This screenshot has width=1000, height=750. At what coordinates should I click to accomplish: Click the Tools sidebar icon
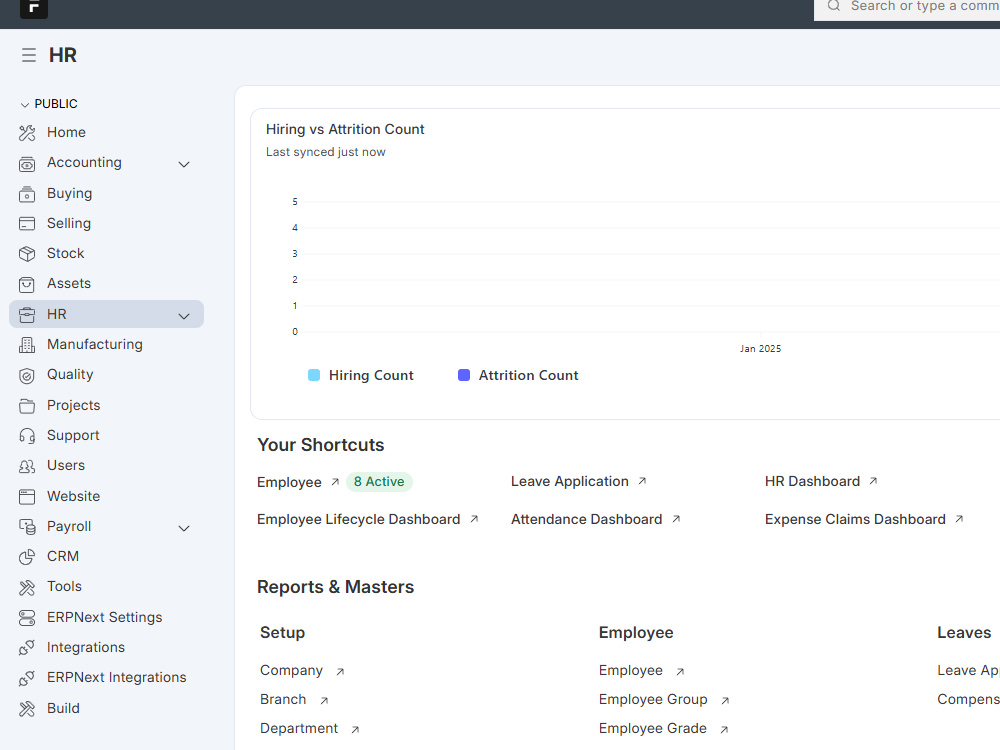click(27, 587)
